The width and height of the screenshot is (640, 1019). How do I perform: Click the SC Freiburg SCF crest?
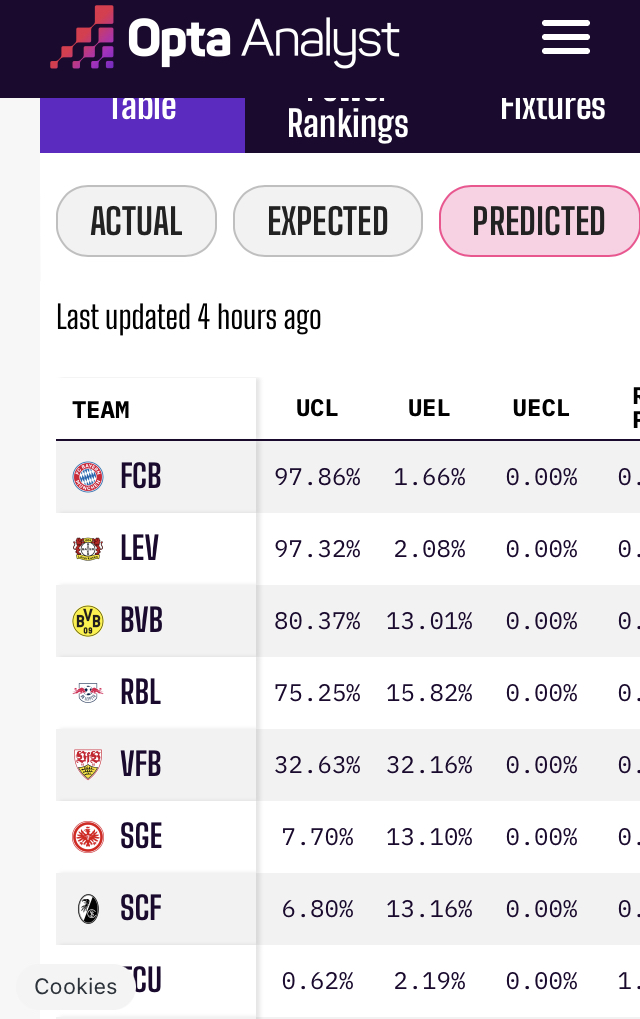(88, 909)
